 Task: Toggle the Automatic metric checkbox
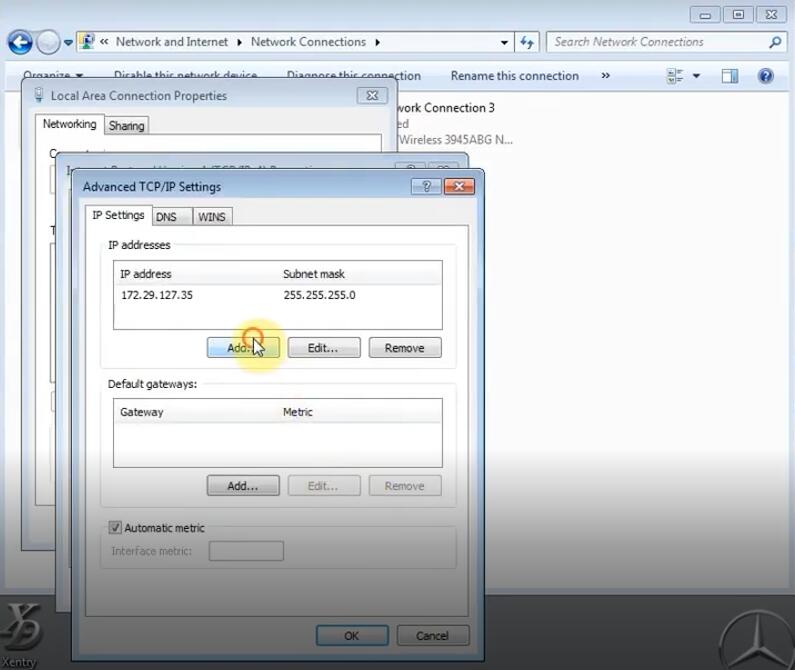pos(115,527)
